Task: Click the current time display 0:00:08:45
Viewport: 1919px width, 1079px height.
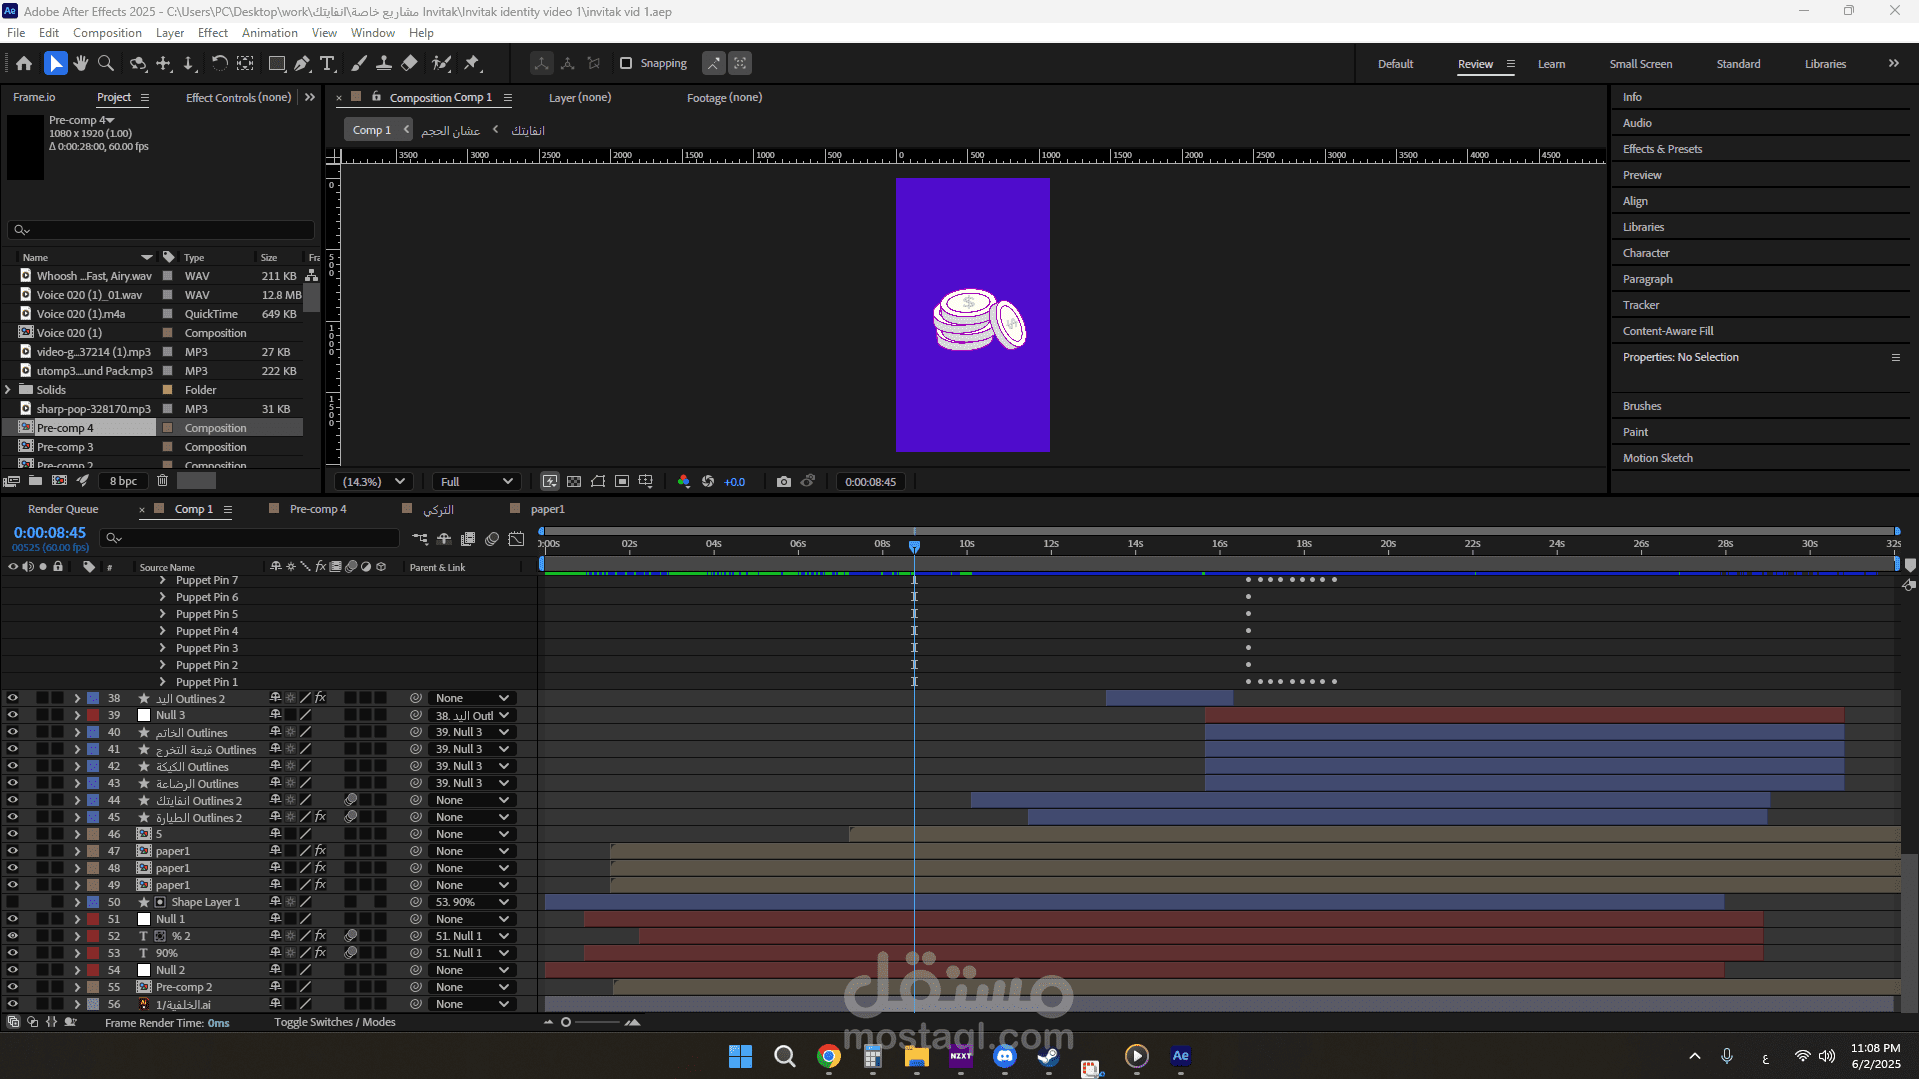Action: point(50,533)
